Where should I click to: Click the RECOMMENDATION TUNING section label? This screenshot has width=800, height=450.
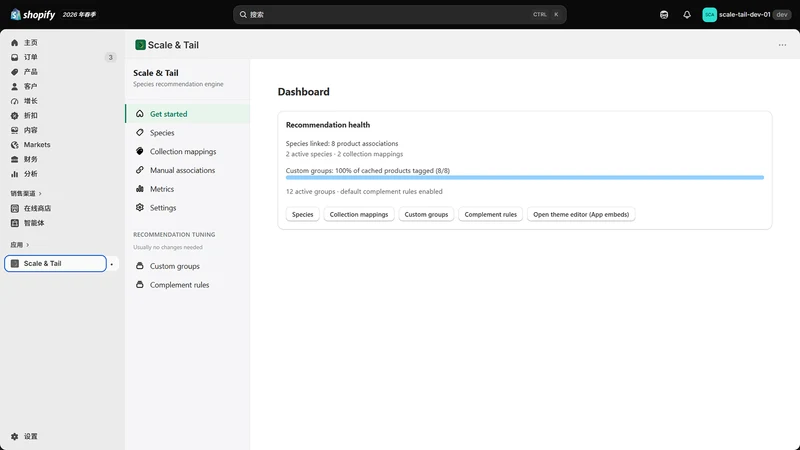[174, 235]
